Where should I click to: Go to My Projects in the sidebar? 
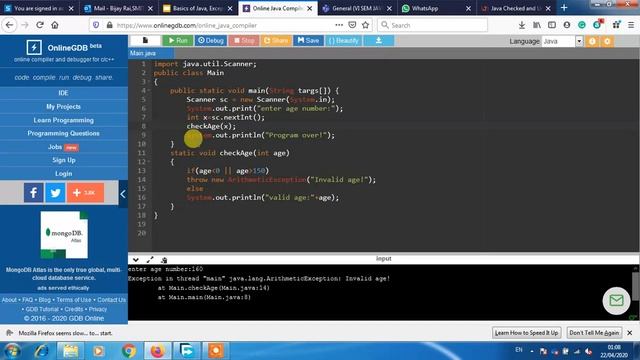point(64,107)
